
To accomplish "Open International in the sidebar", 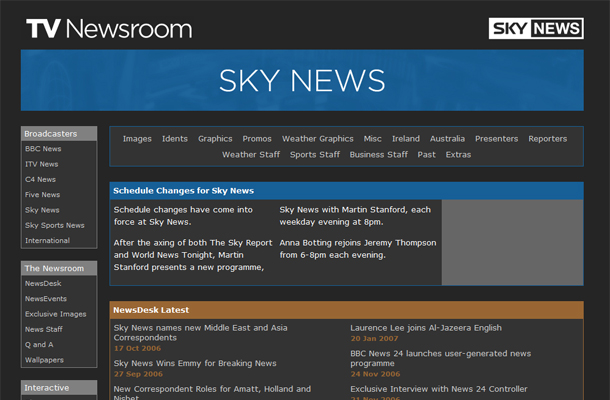I will [47, 240].
